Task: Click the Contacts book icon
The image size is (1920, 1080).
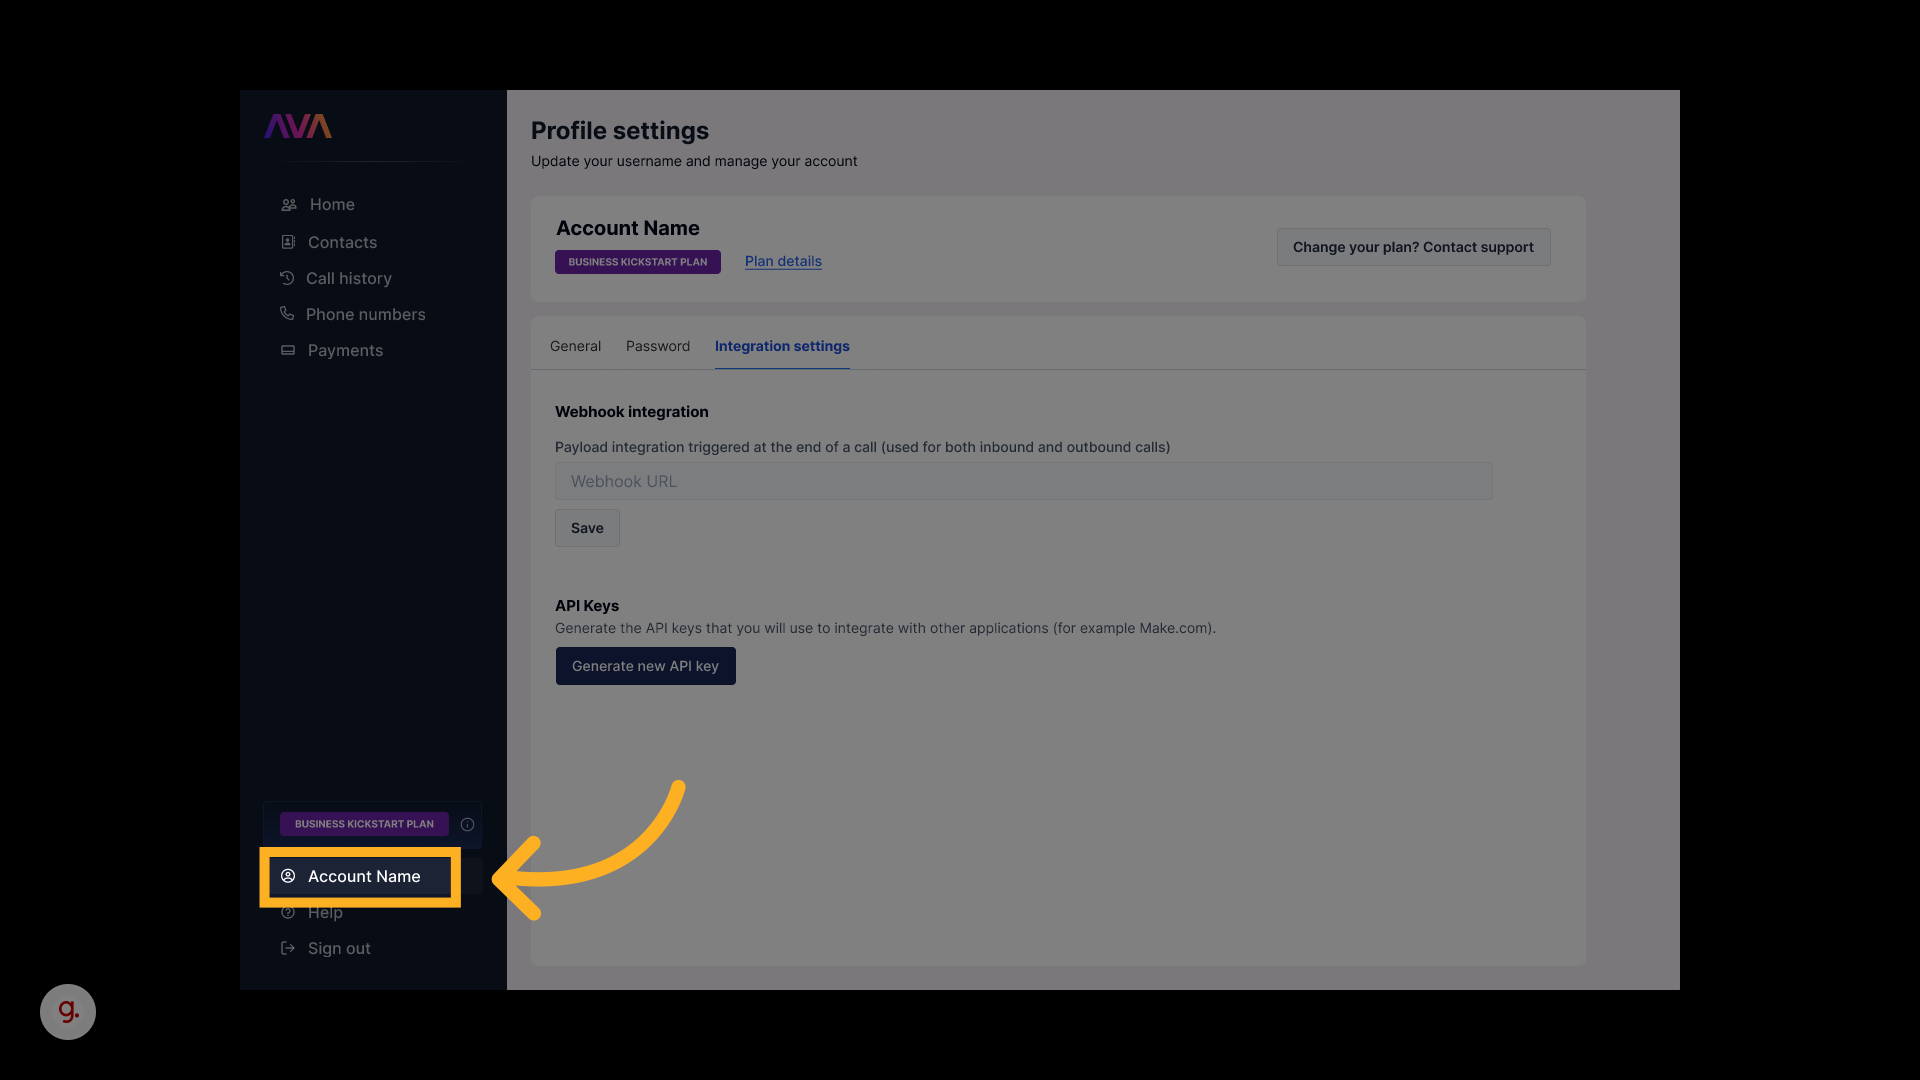Action: point(288,242)
